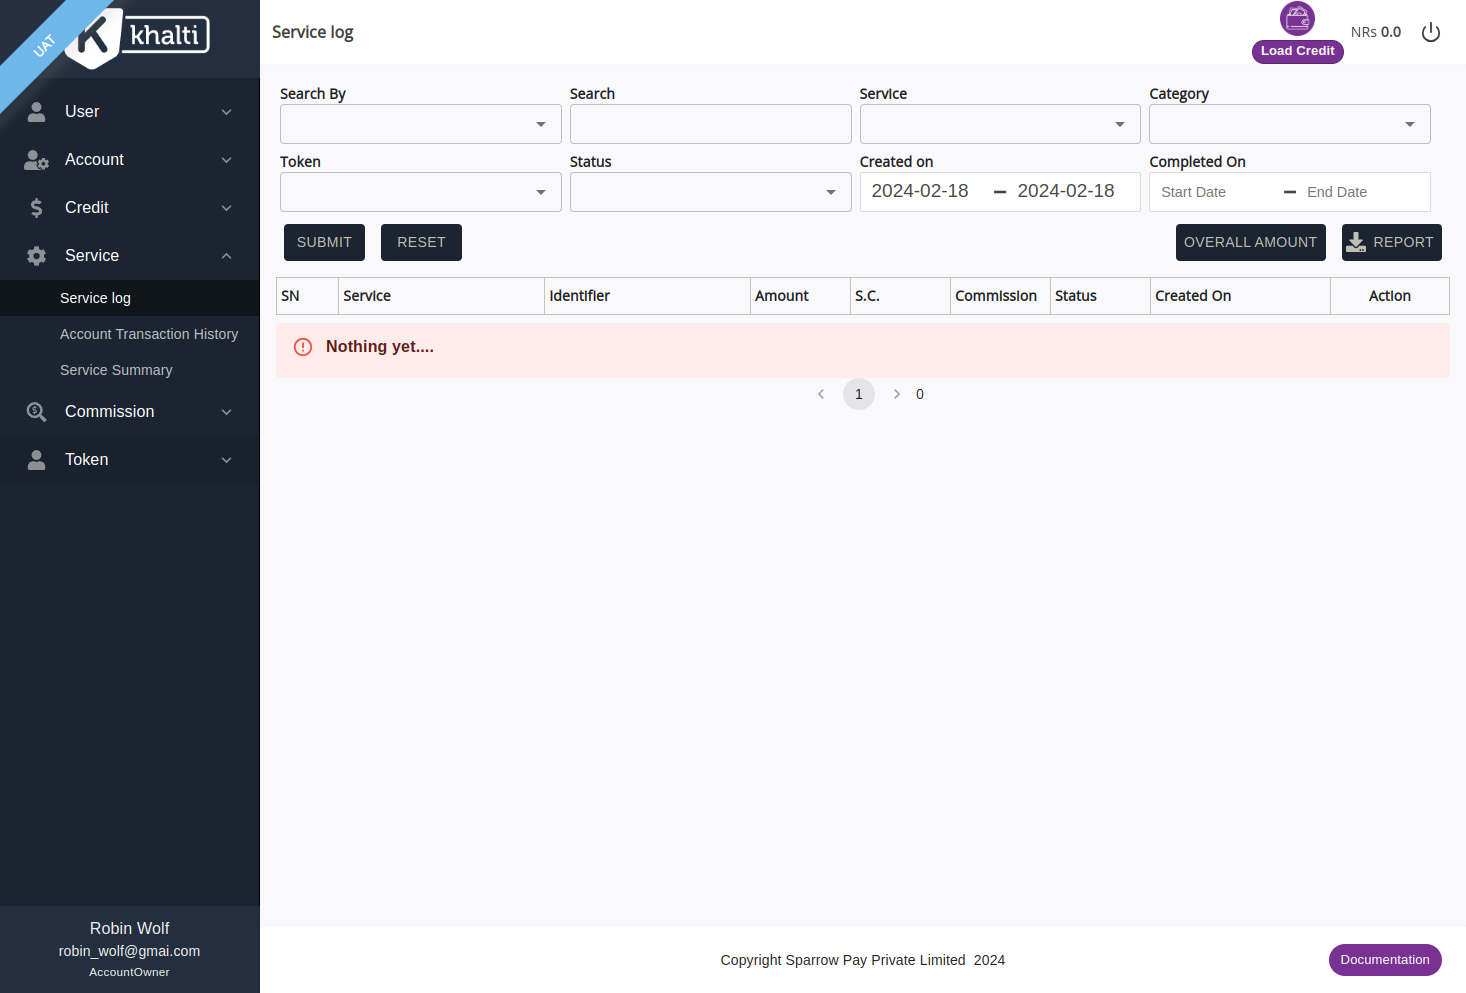Image resolution: width=1466 pixels, height=993 pixels.
Task: Collapse the Service menu chevron
Action: 227,256
